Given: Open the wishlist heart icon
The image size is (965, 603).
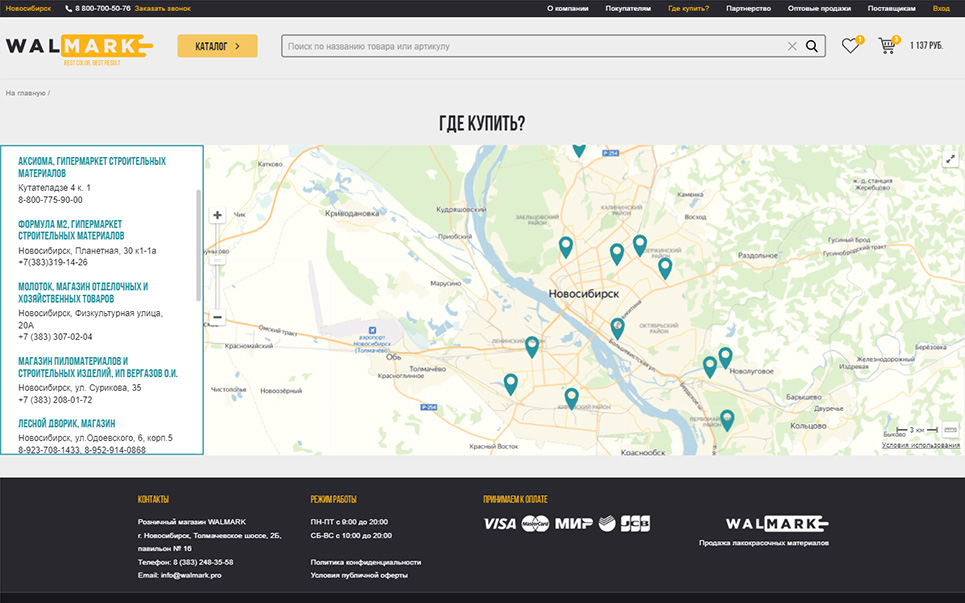Looking at the screenshot, I should click(x=851, y=46).
